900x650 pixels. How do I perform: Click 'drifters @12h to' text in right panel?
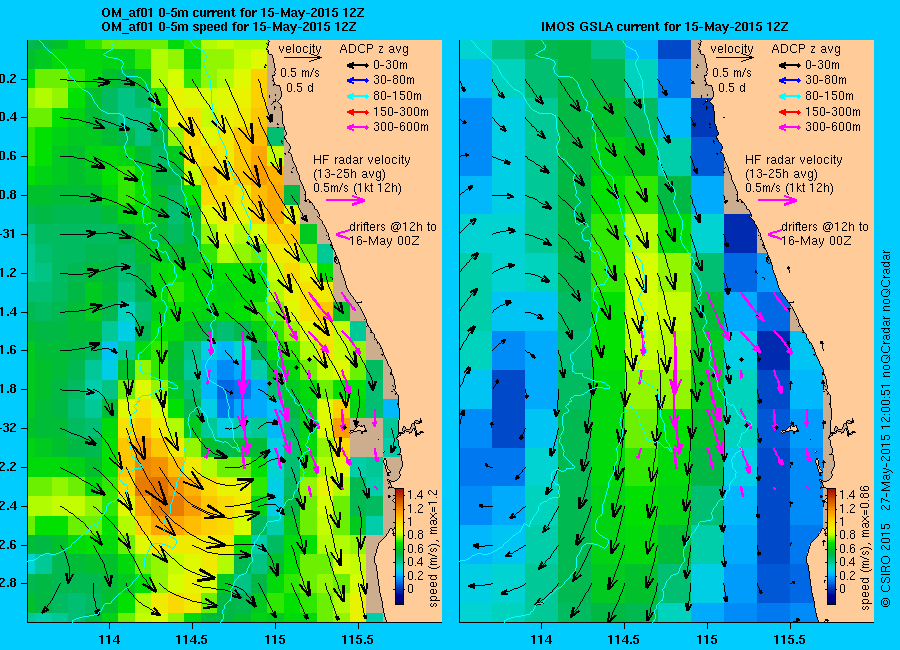pos(825,227)
